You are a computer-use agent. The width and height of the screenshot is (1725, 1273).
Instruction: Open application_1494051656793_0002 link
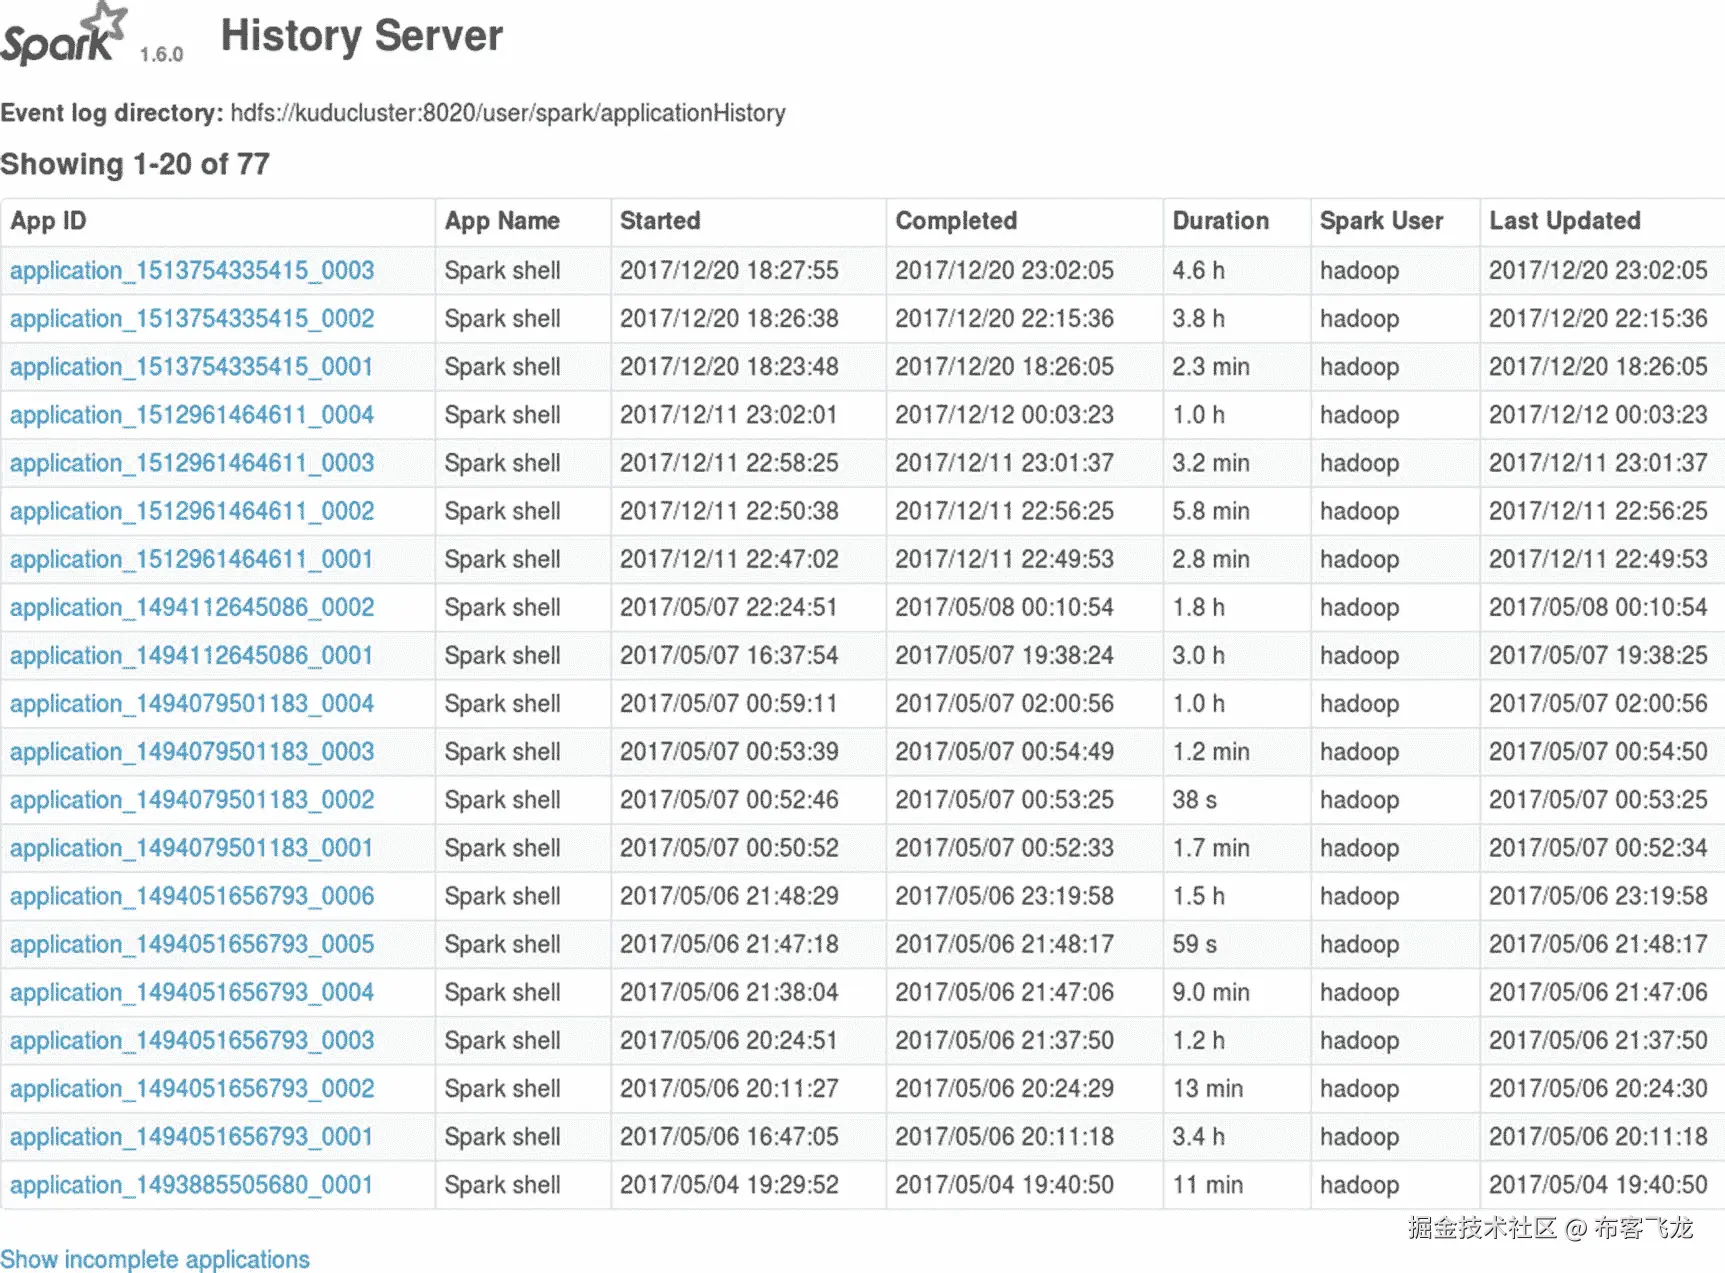click(192, 1088)
